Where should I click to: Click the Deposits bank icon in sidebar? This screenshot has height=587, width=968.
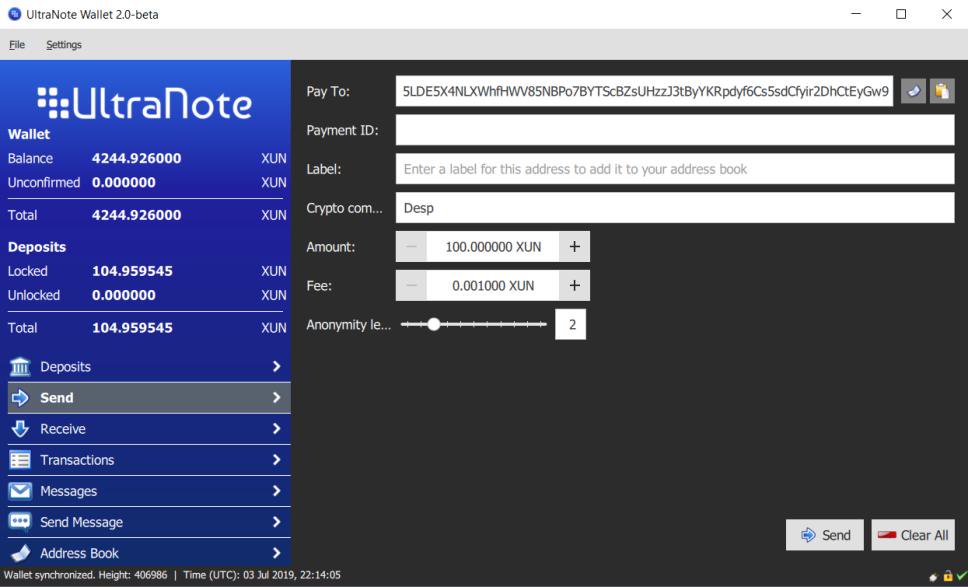point(20,367)
